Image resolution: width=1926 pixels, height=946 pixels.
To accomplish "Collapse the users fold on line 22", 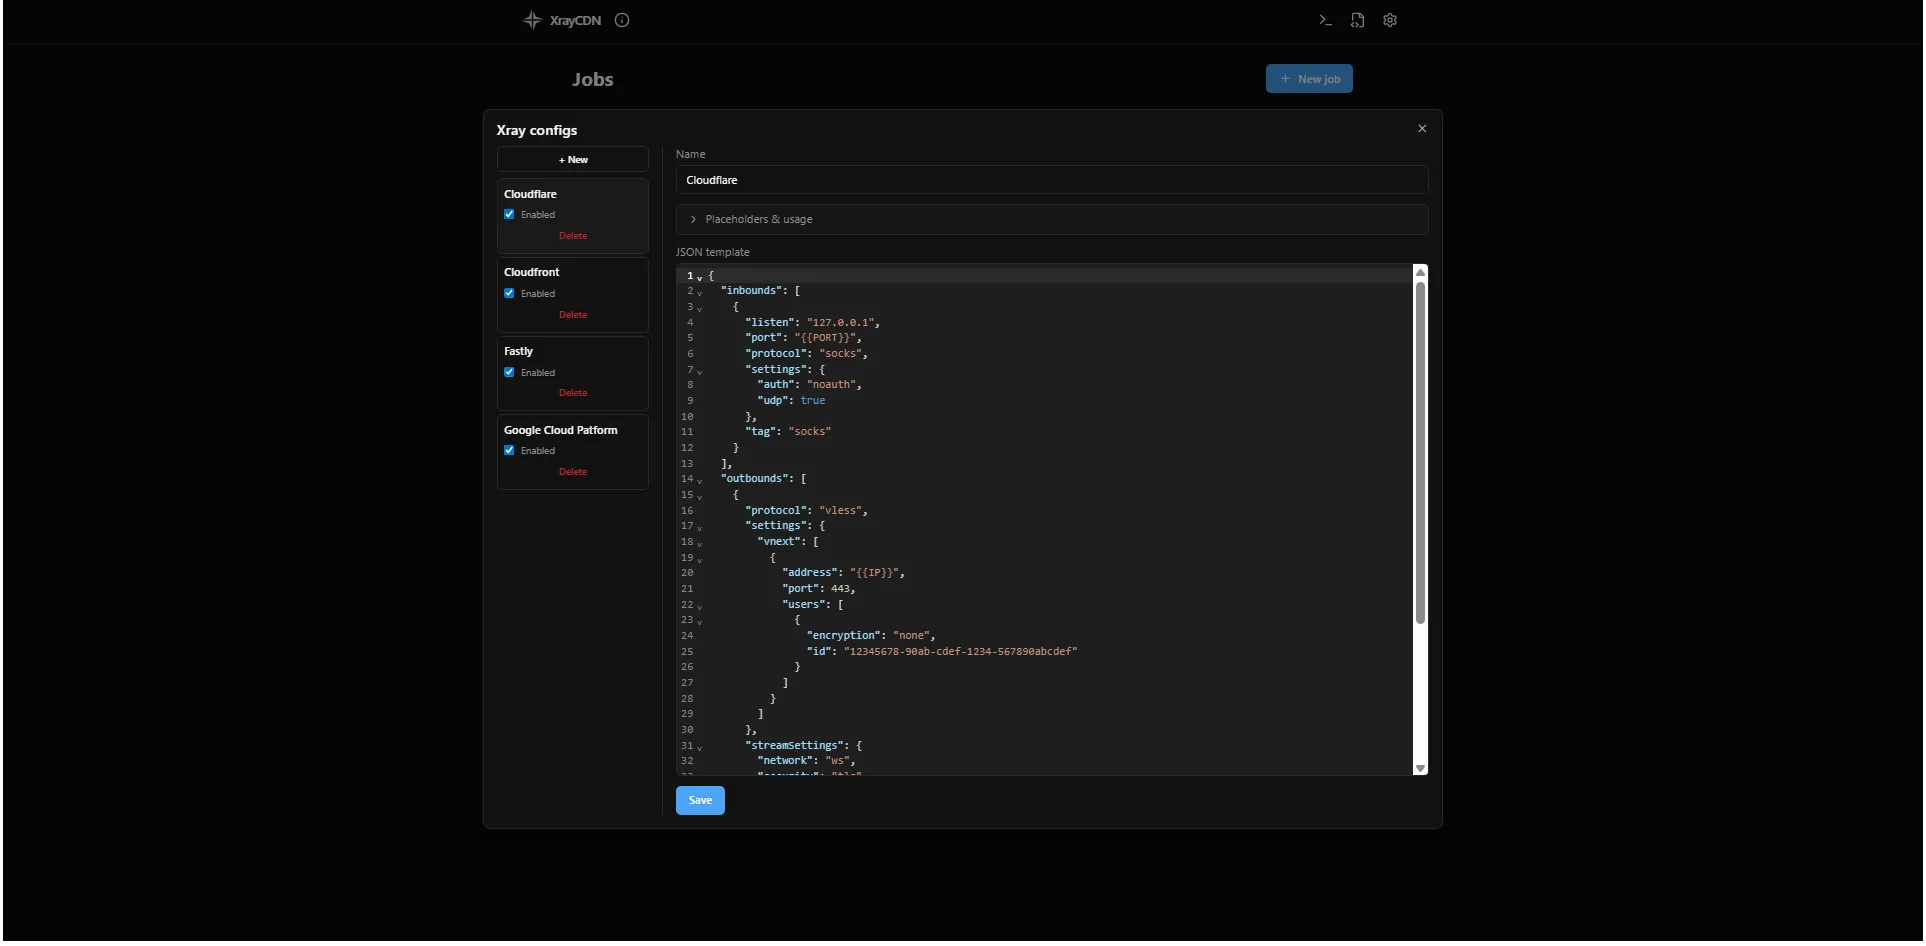I will coord(699,607).
